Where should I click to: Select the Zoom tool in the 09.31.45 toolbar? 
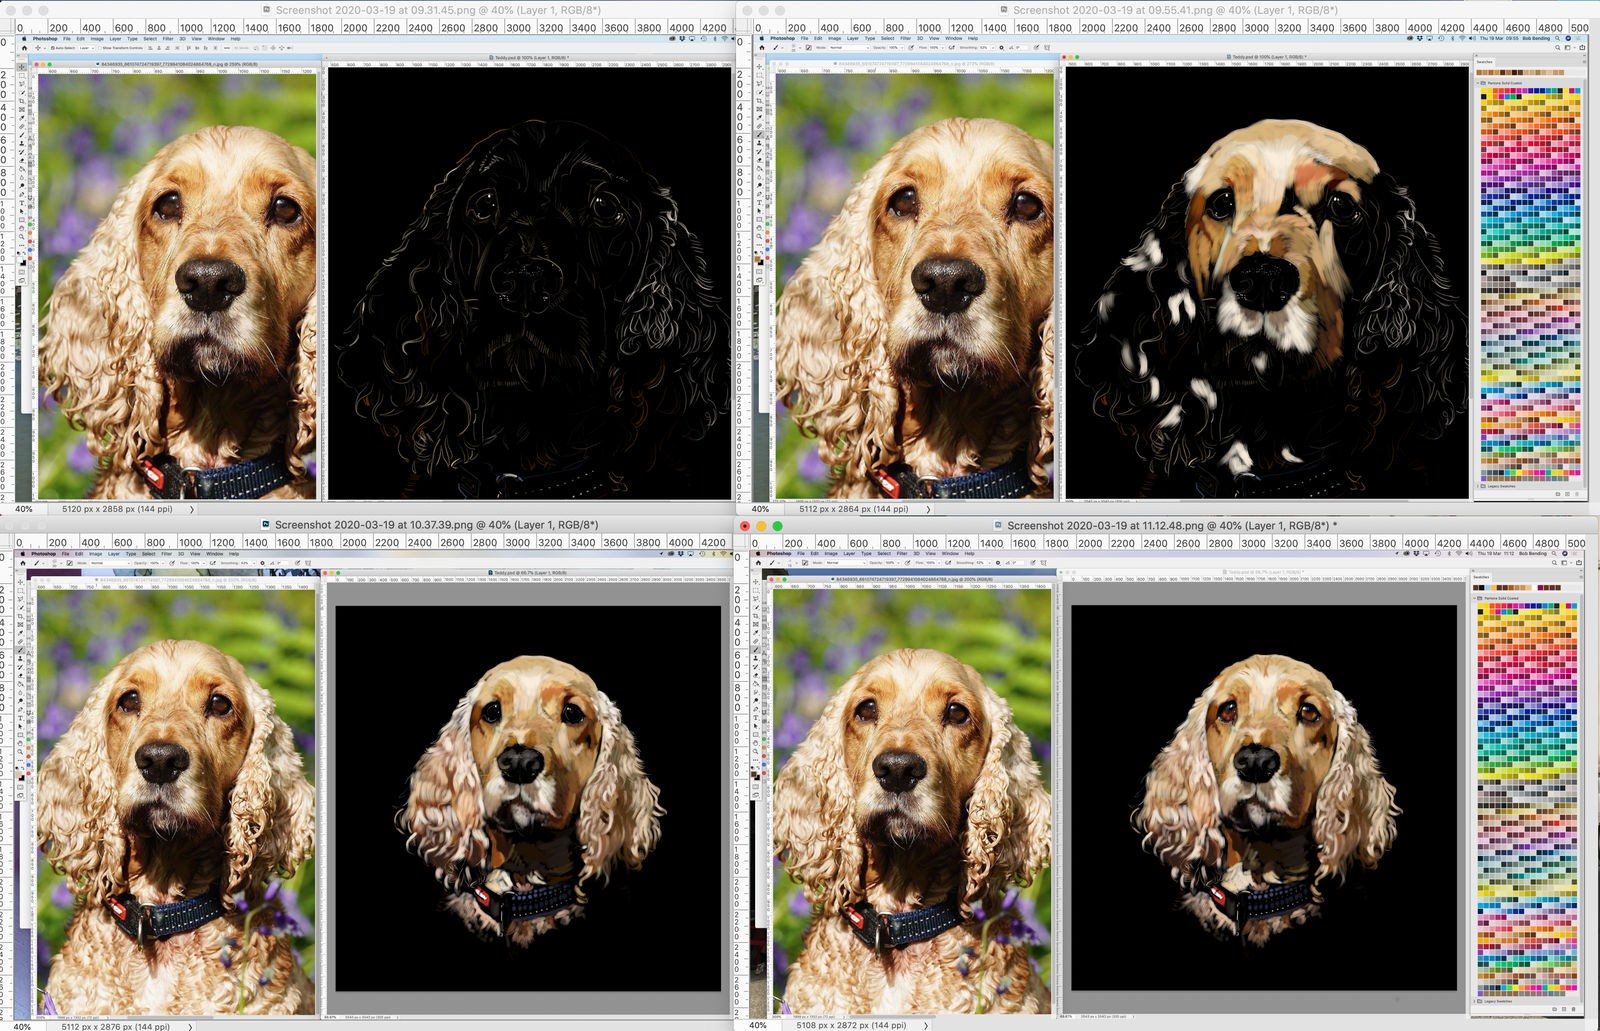[x=22, y=238]
